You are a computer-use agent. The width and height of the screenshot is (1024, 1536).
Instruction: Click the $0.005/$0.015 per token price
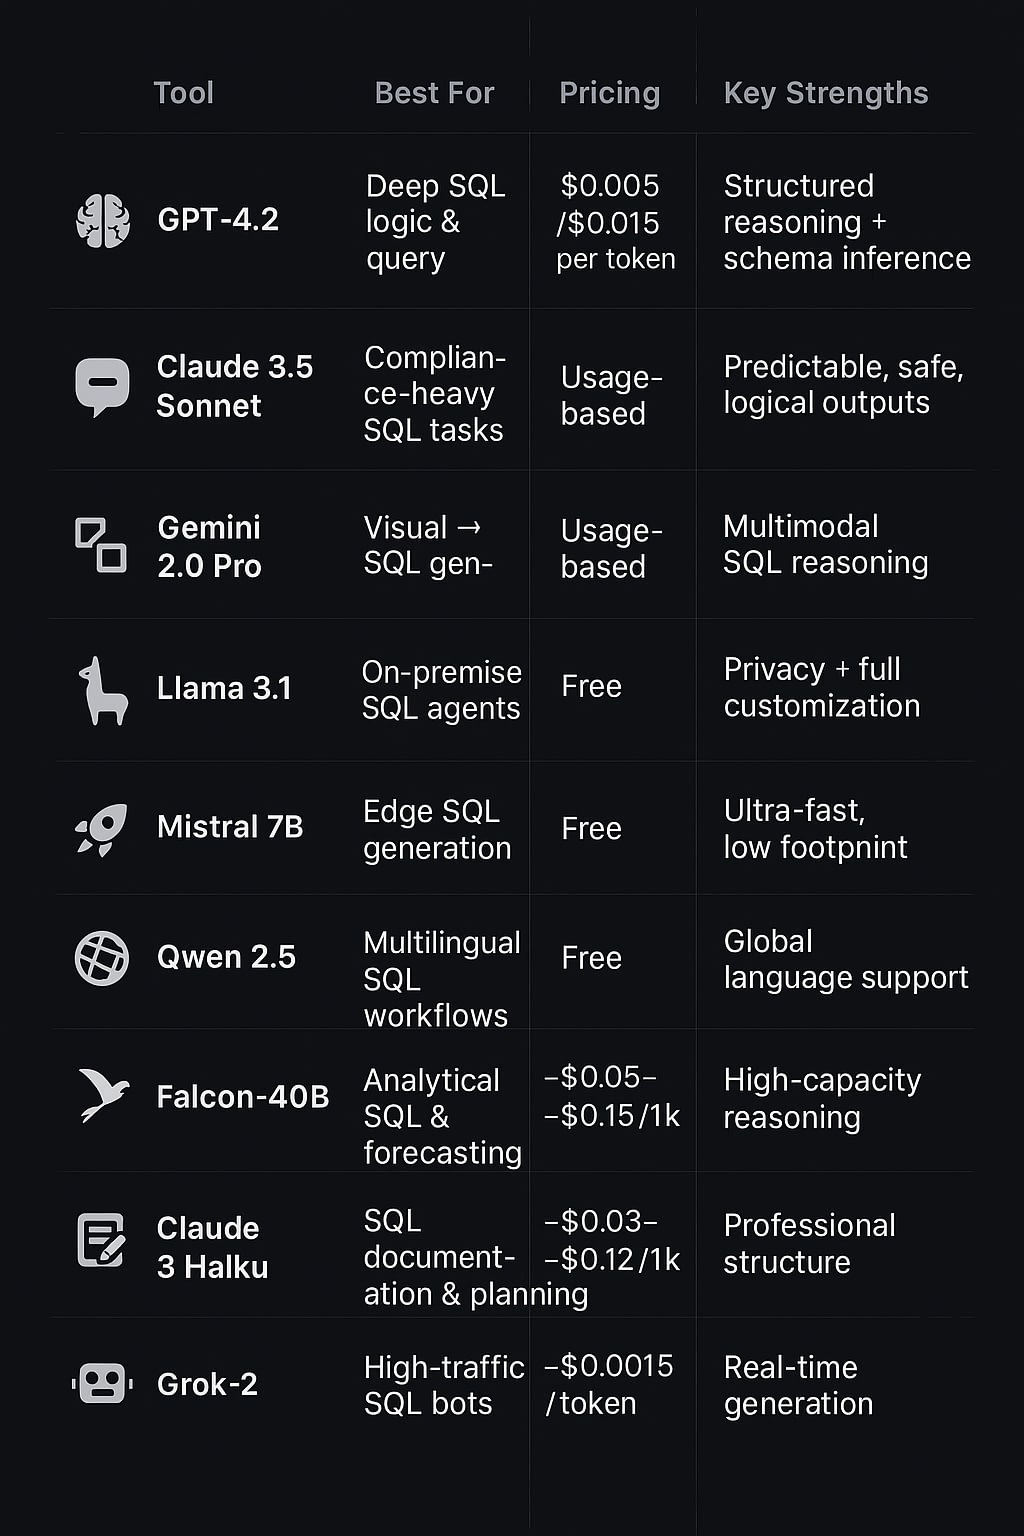point(613,222)
